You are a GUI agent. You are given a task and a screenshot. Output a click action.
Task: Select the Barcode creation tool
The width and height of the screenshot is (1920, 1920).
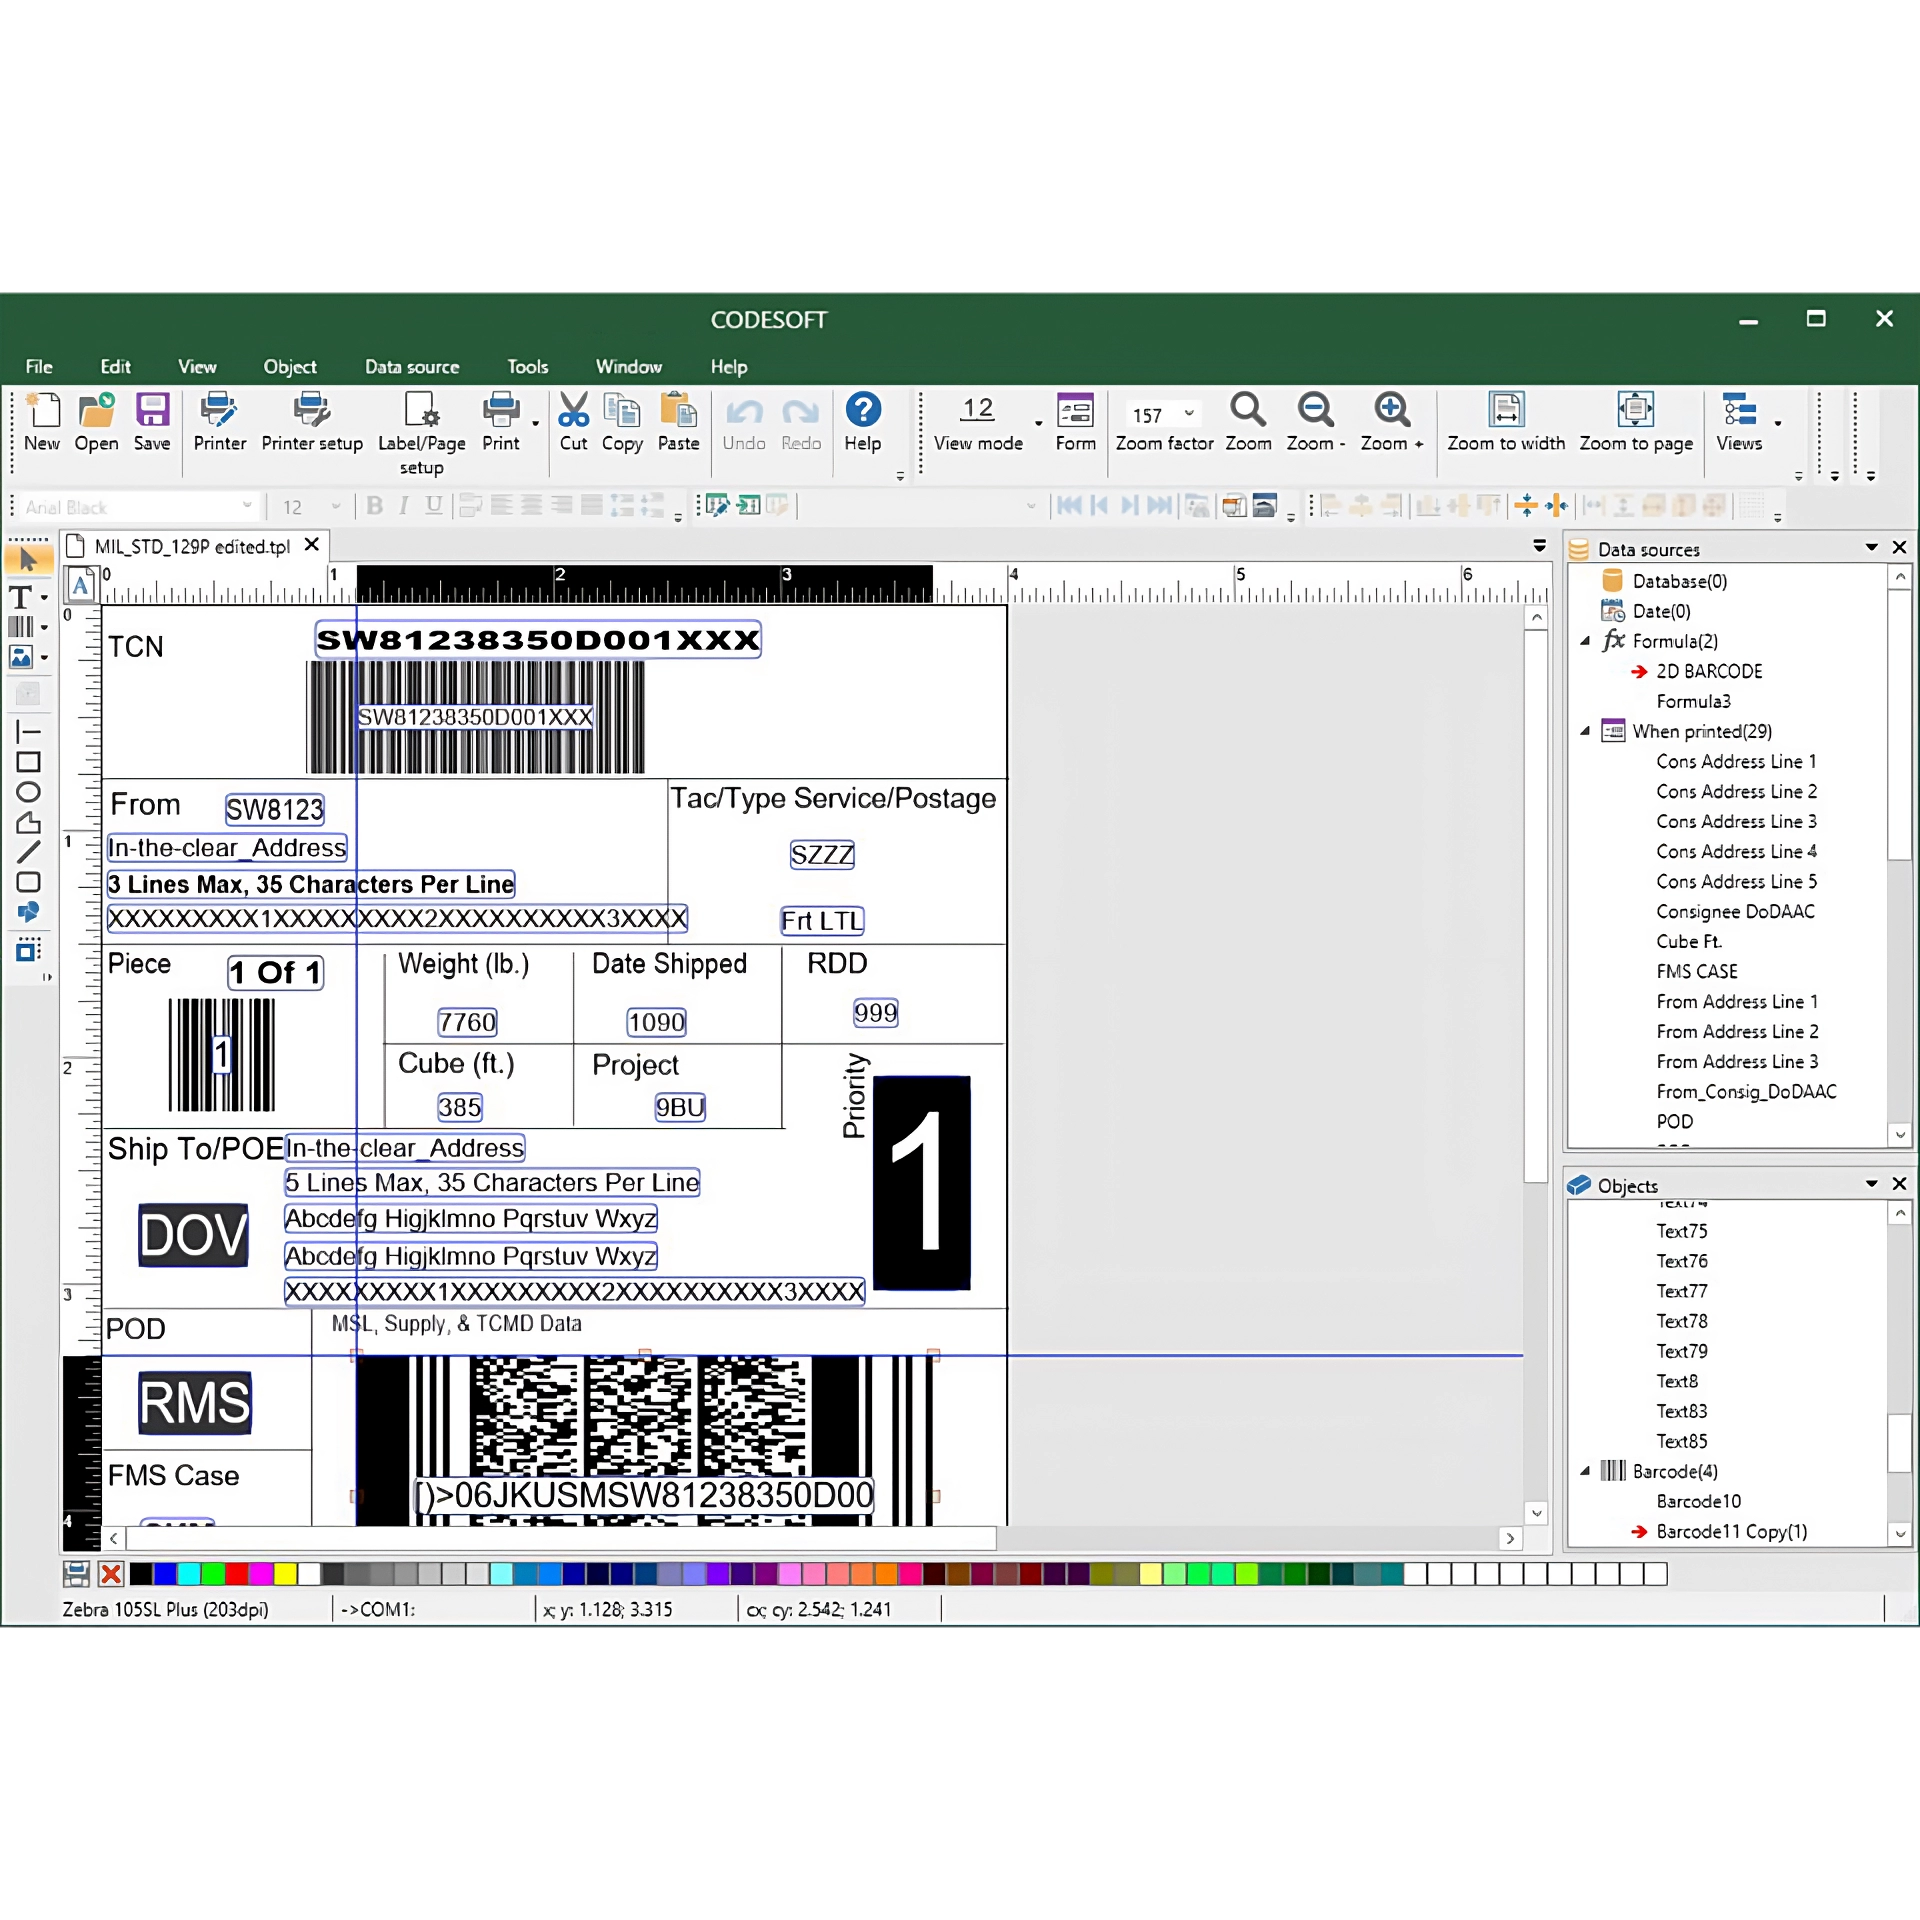click(20, 627)
